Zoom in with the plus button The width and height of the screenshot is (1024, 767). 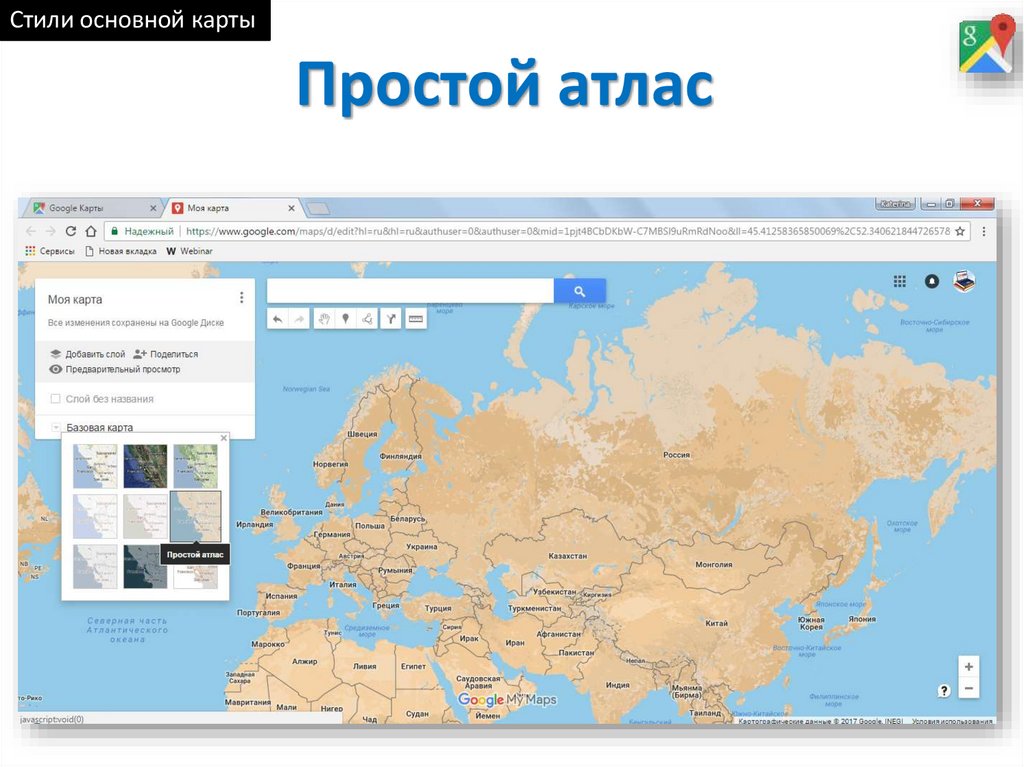pyautogui.click(x=968, y=666)
